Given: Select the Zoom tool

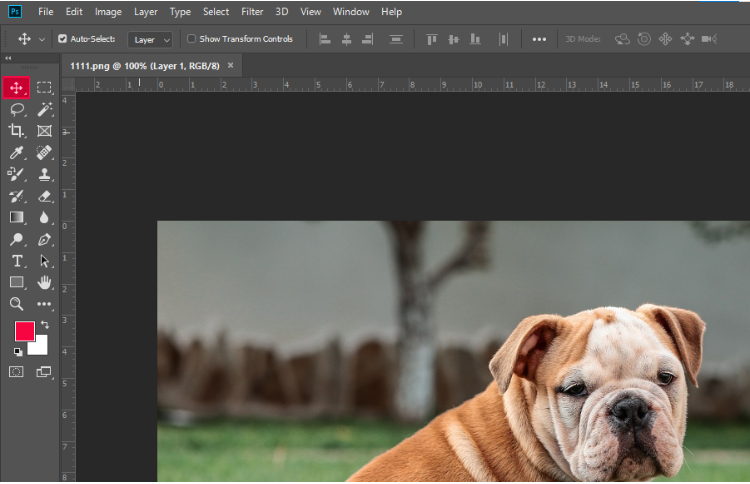Looking at the screenshot, I should [17, 304].
